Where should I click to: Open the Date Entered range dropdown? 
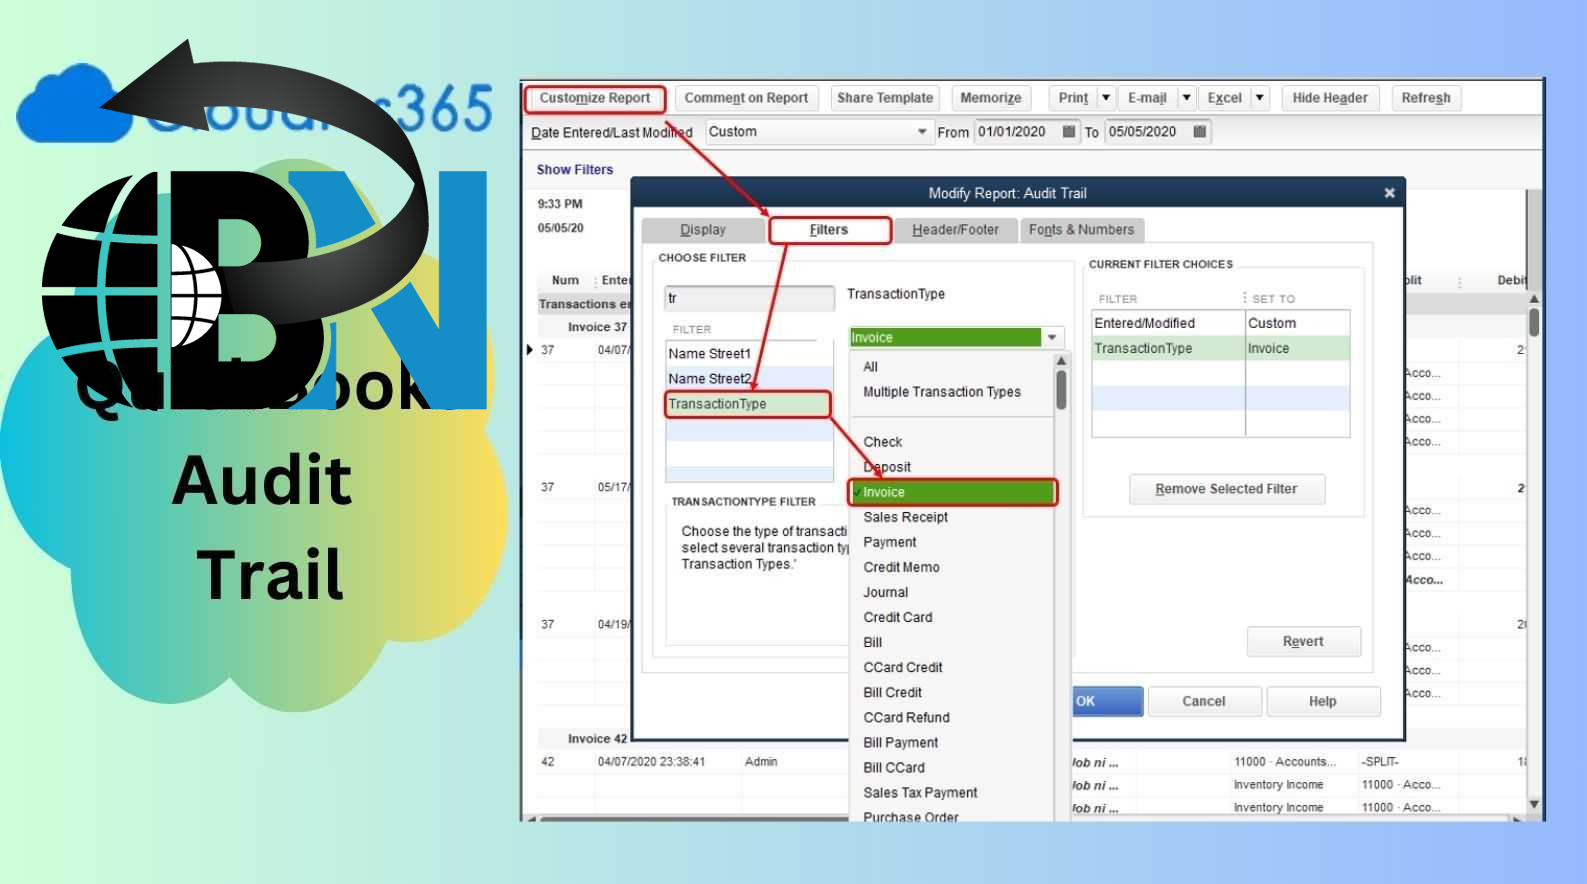(921, 132)
